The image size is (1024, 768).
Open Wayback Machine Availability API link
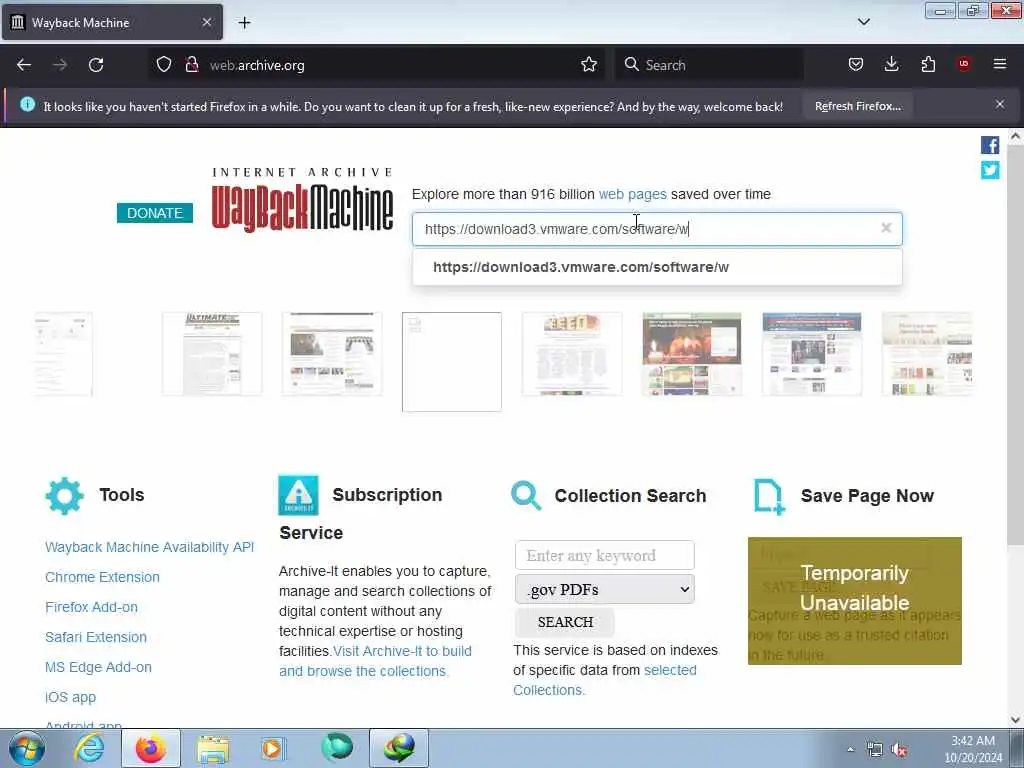coord(150,547)
